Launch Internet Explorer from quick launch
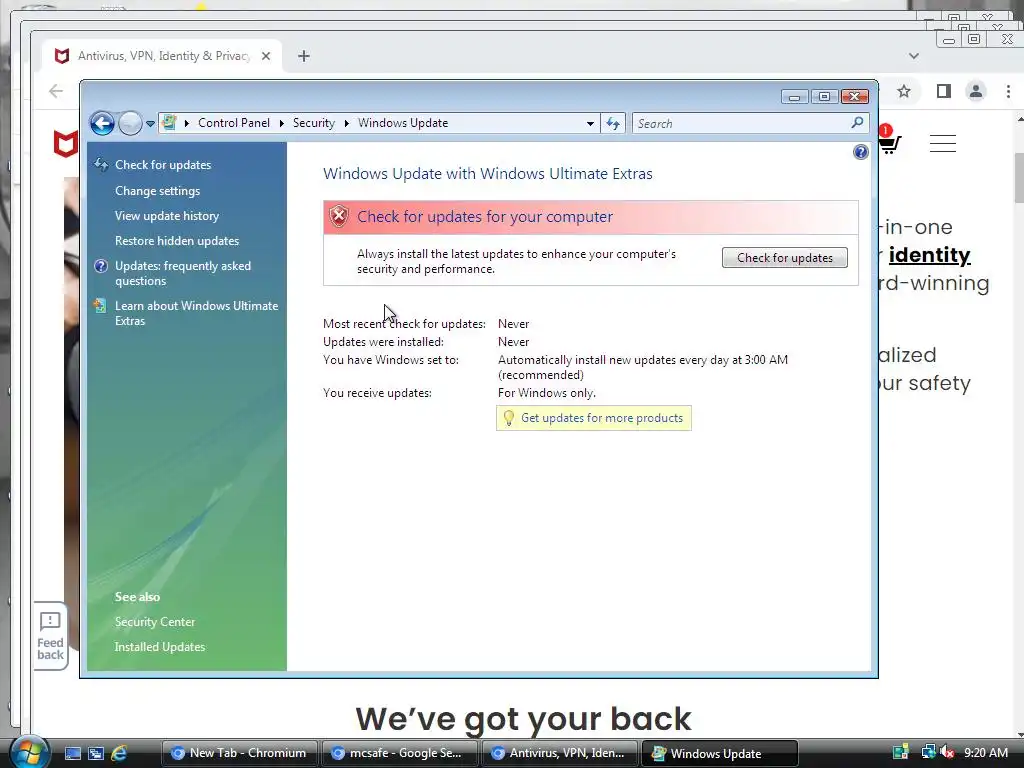1024x768 pixels. (x=119, y=754)
